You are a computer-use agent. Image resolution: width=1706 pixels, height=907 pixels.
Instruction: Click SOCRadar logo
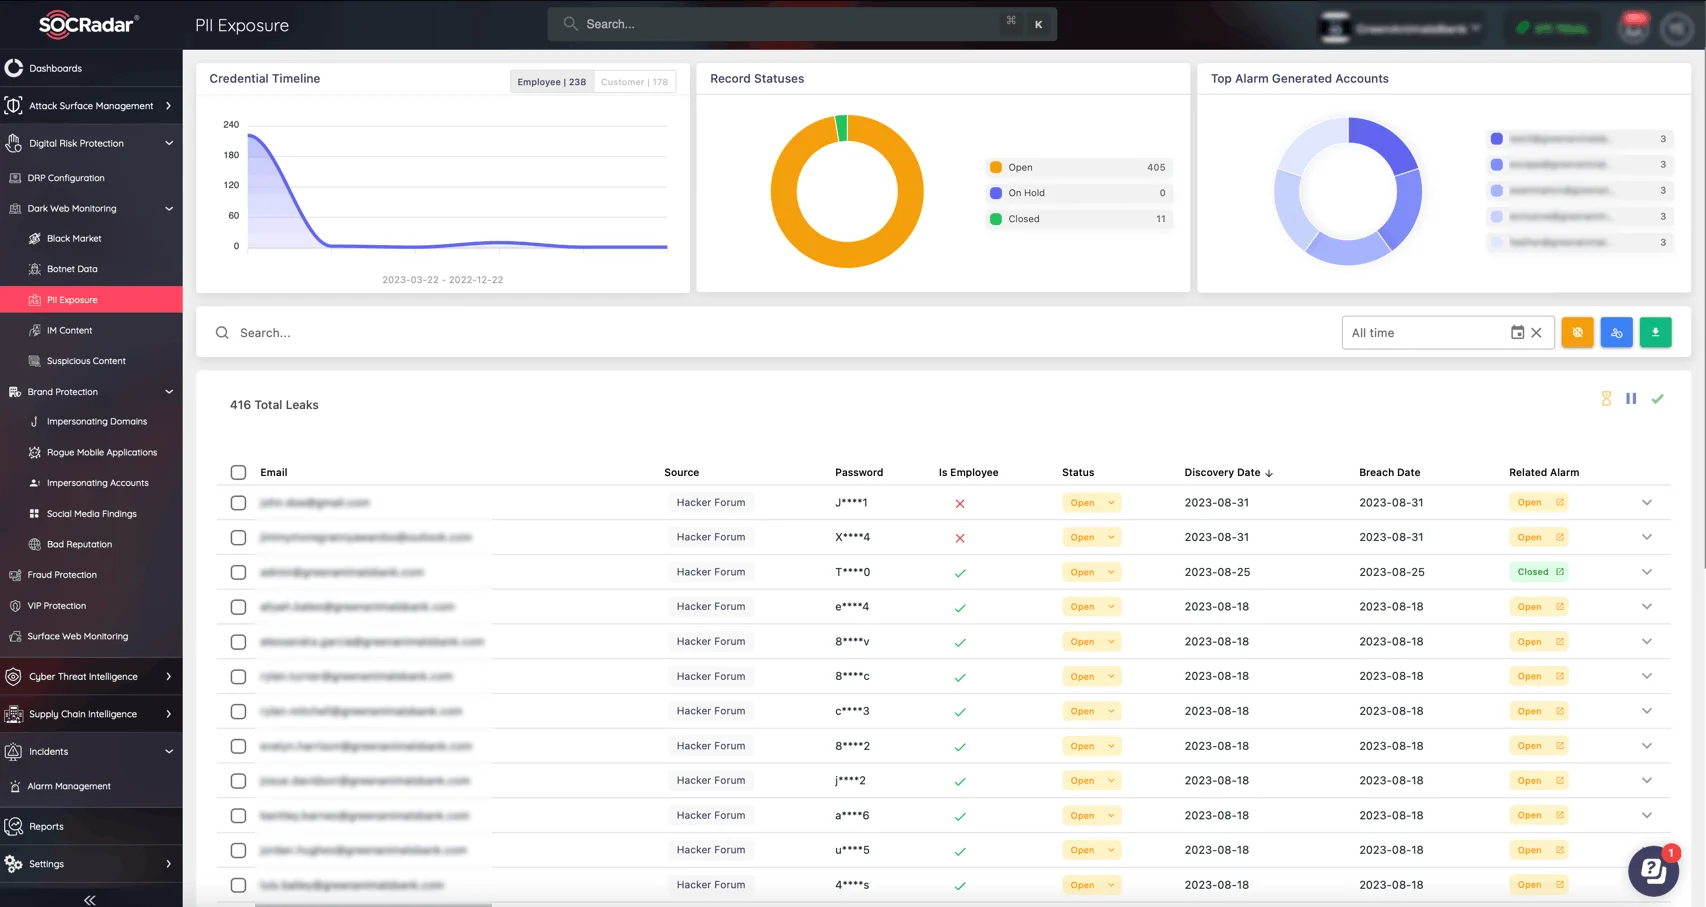(89, 24)
